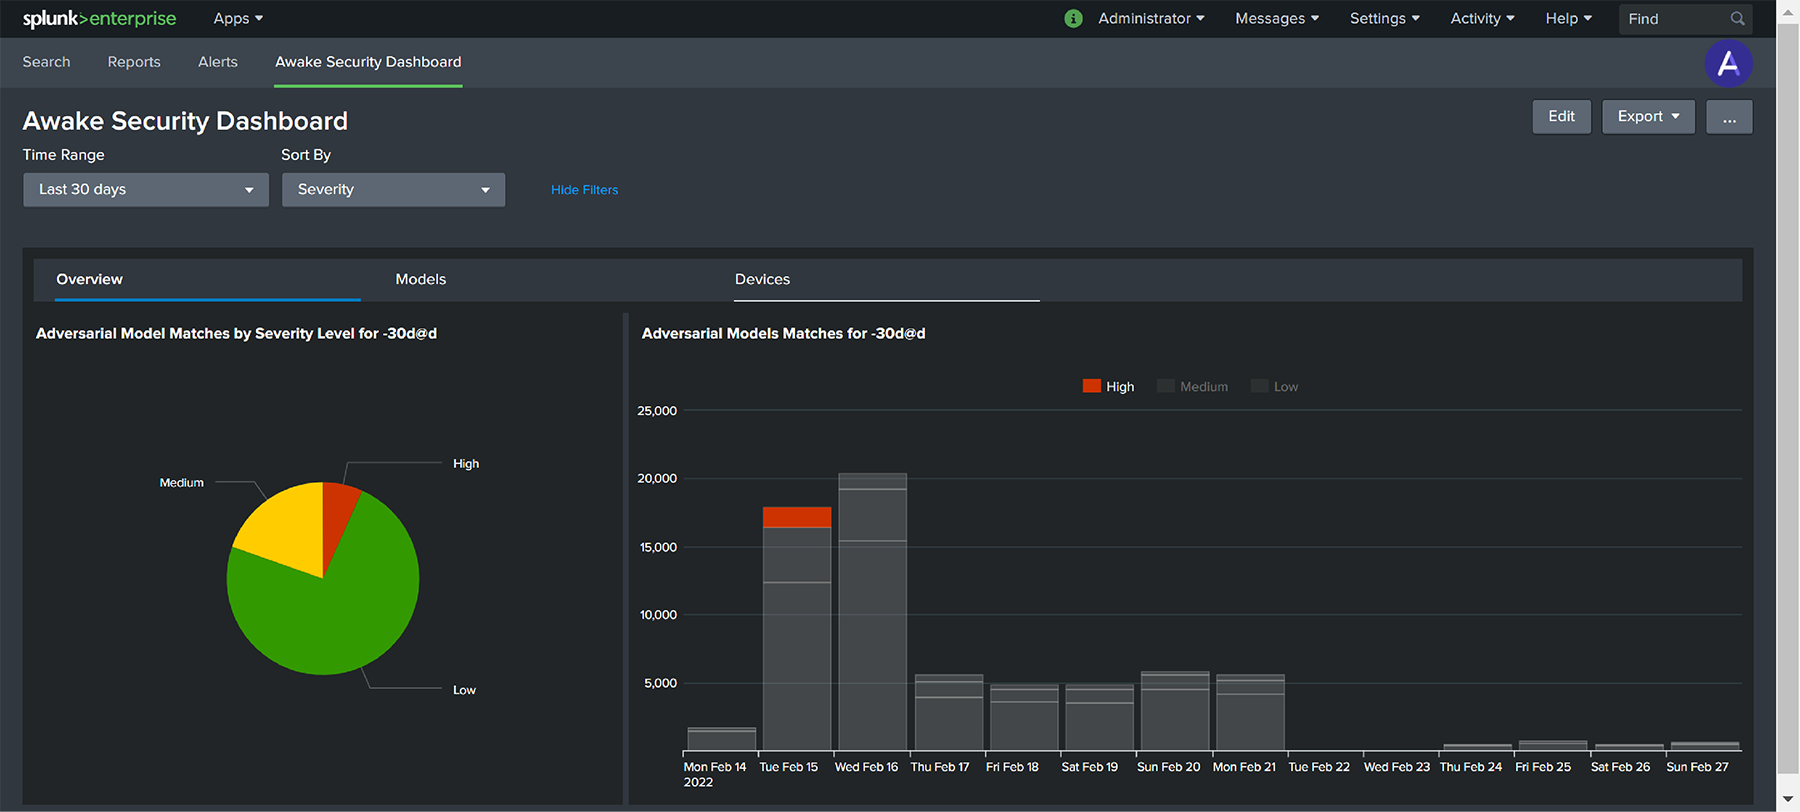Click the Wed Feb 16 bar
The width and height of the screenshot is (1800, 812).
tap(873, 612)
